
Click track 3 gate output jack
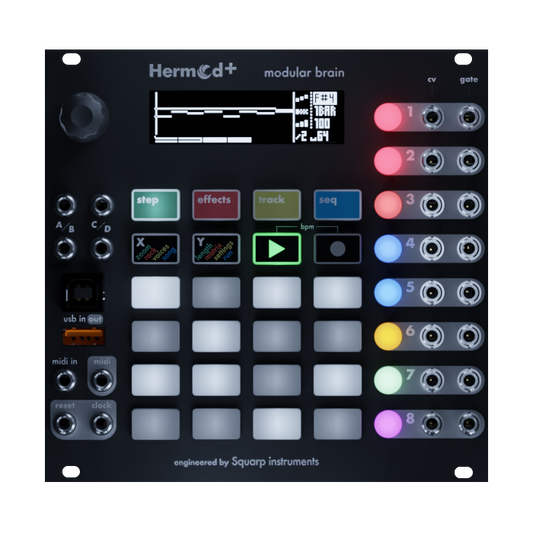tap(469, 205)
